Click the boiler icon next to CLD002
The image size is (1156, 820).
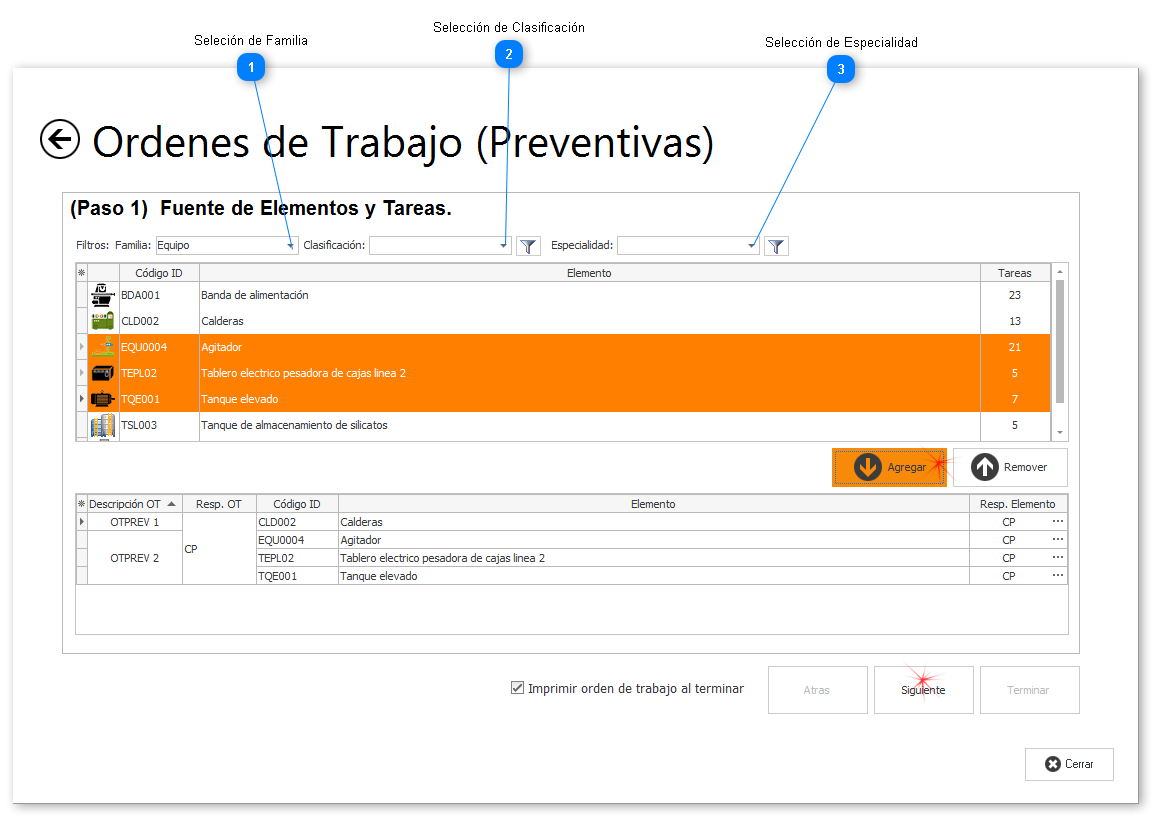[101, 320]
